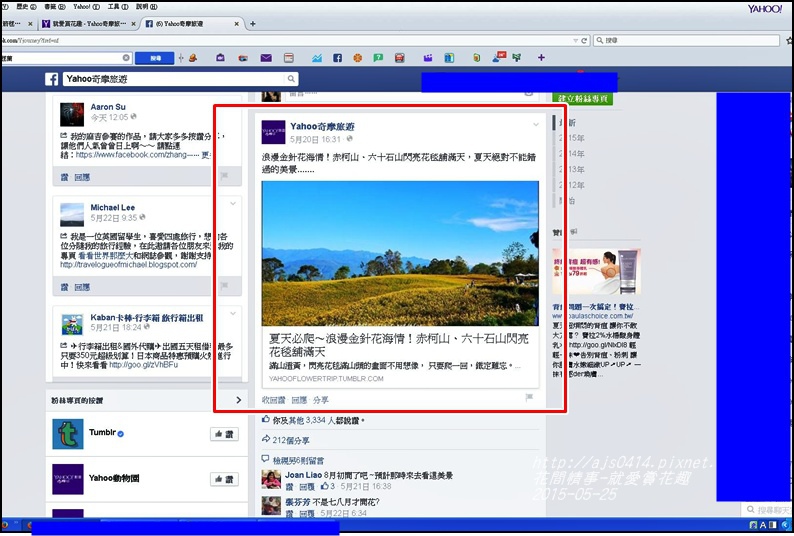Click the blue 搜尋 button in Yahoo toolbar
The width and height of the screenshot is (794, 536).
155,58
